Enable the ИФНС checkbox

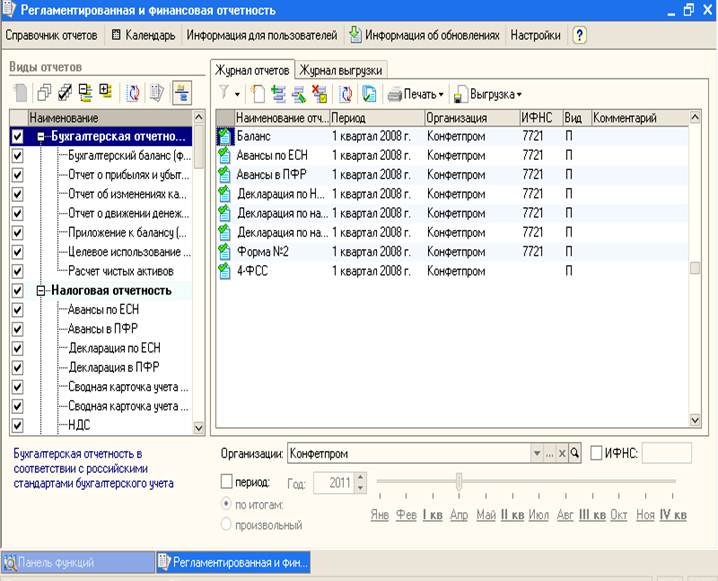pos(597,453)
